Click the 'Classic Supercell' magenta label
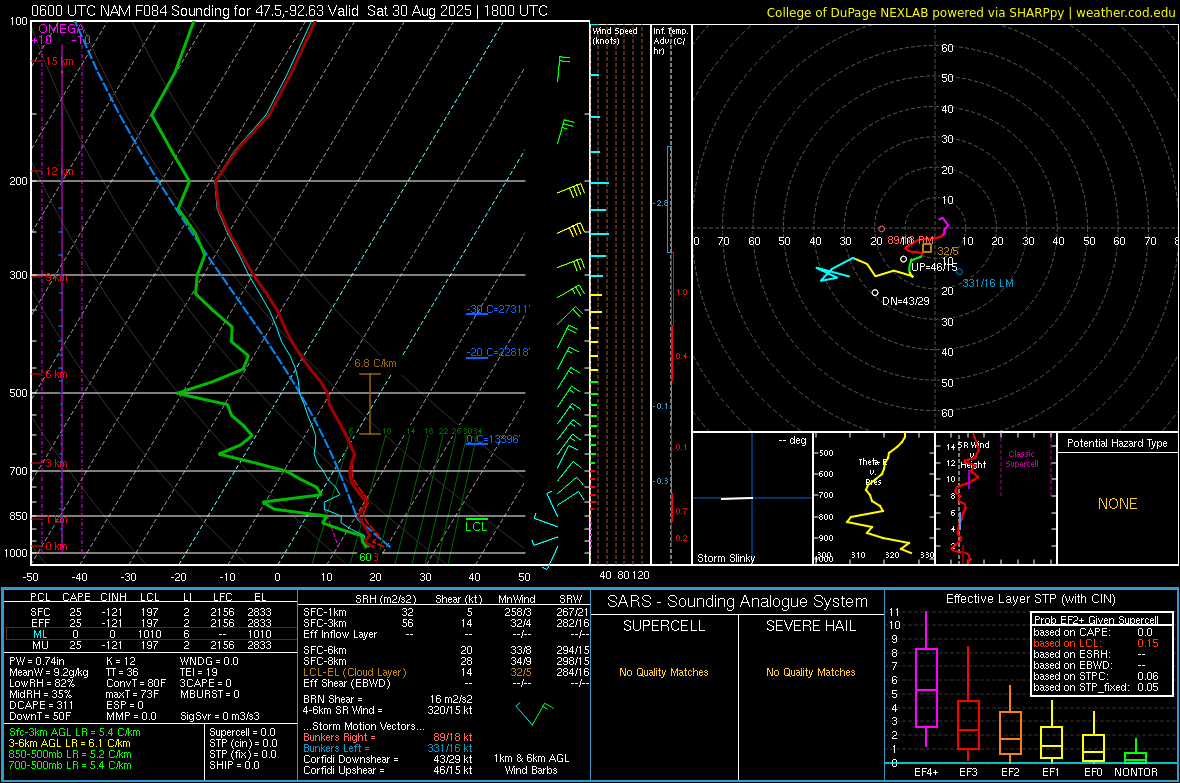The height and width of the screenshot is (783, 1180). [1021, 459]
